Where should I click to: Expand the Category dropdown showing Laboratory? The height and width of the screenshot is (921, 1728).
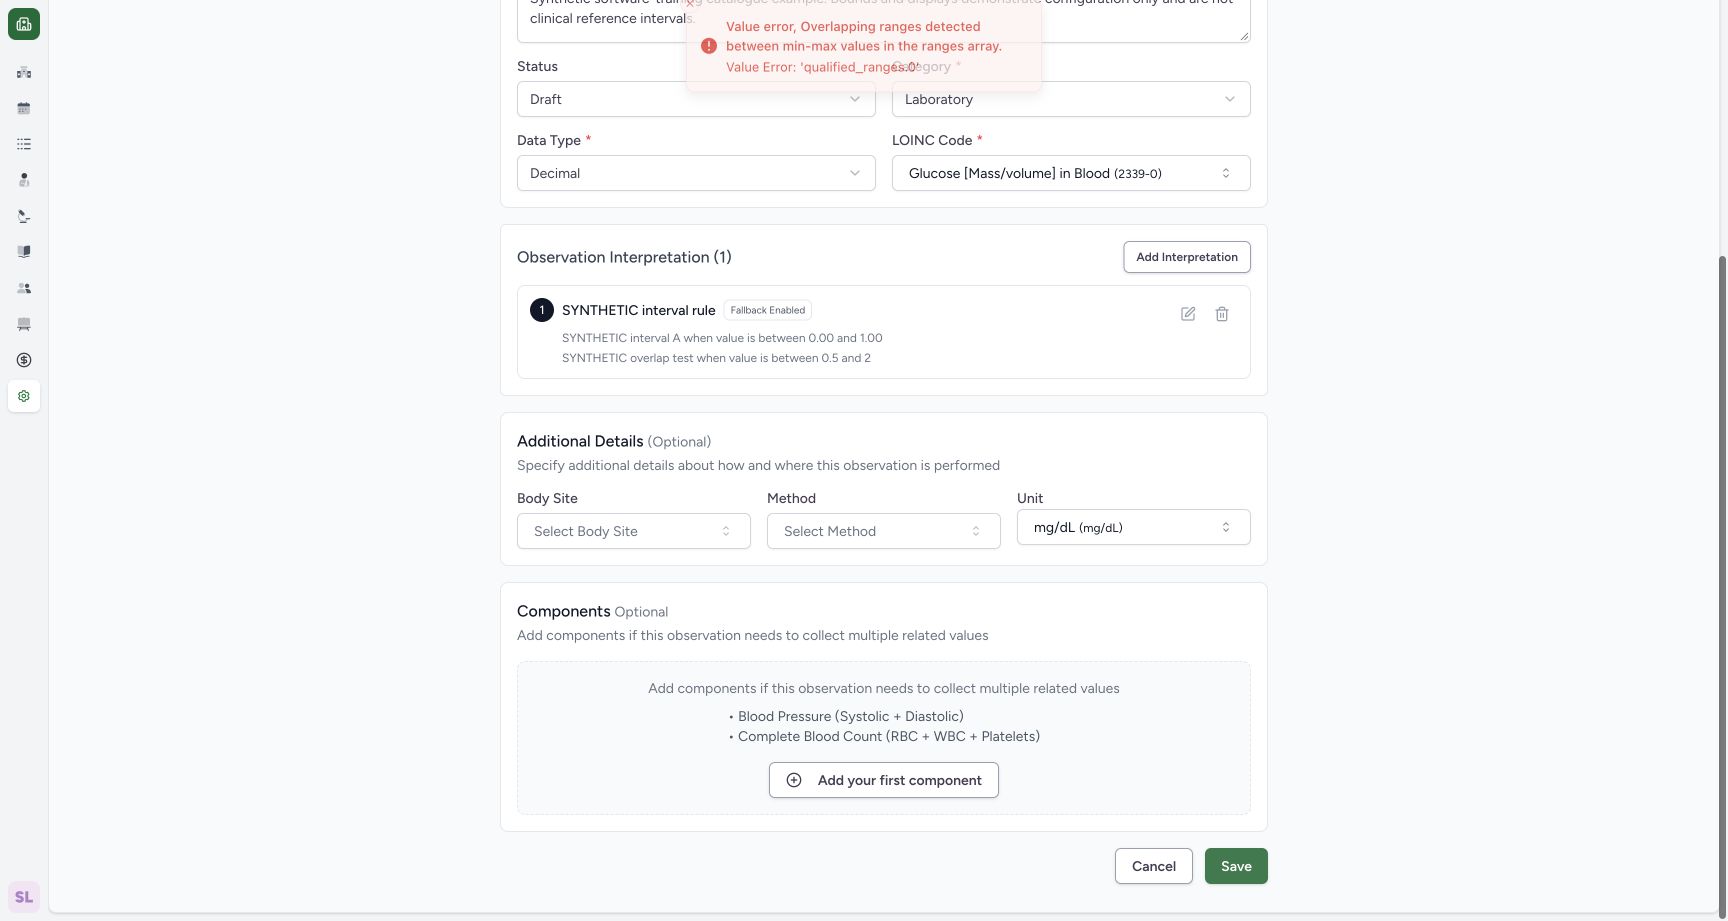click(1071, 99)
